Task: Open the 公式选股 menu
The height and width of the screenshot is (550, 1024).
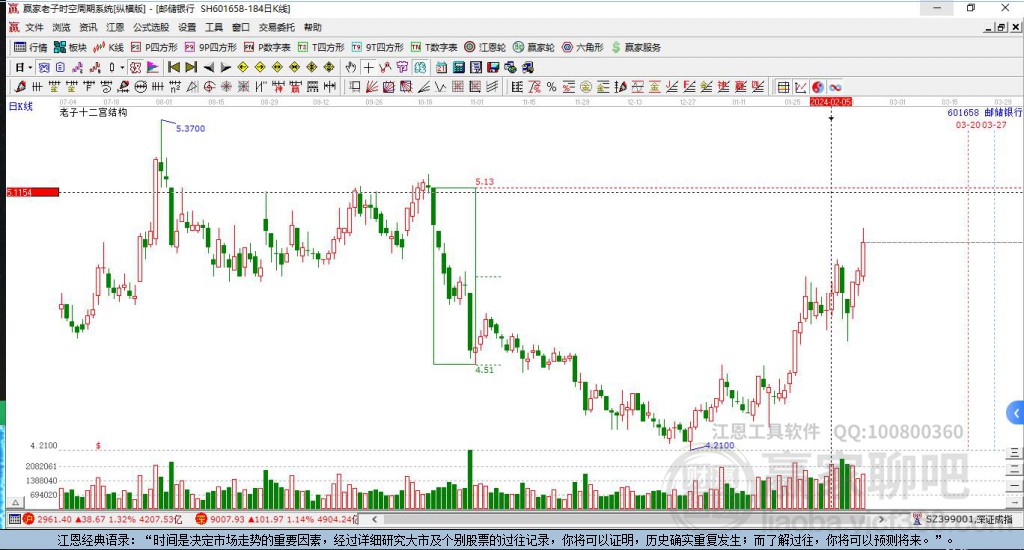Action: (151, 27)
